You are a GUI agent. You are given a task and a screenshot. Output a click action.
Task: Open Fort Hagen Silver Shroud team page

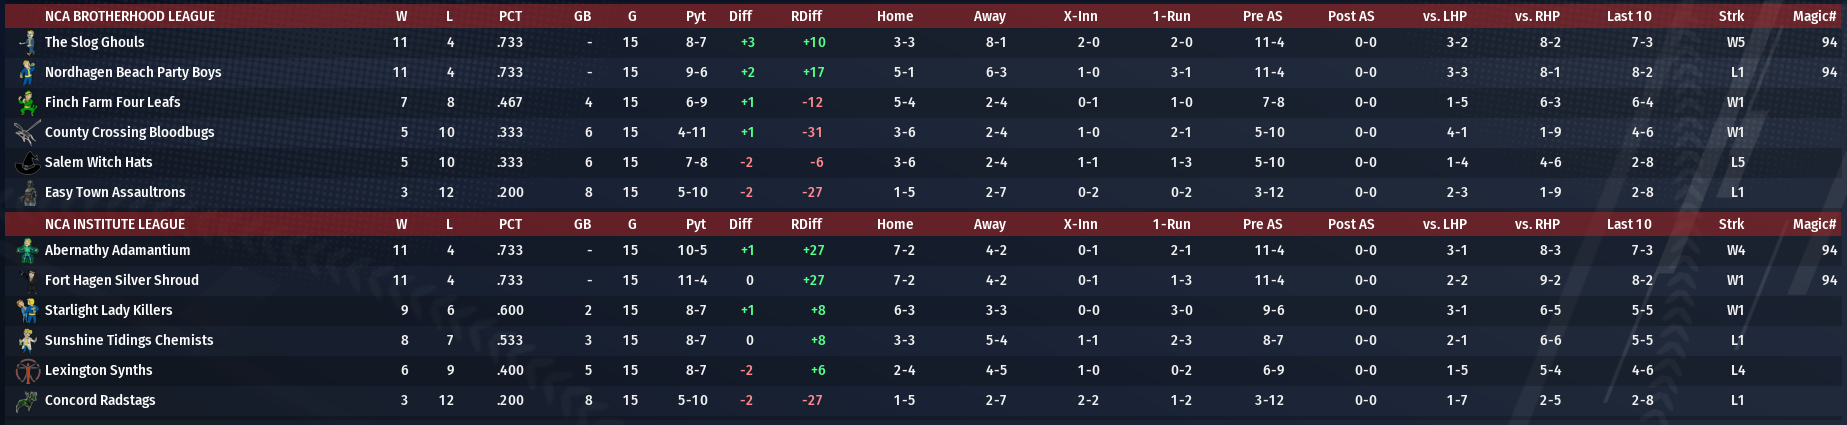click(x=122, y=280)
